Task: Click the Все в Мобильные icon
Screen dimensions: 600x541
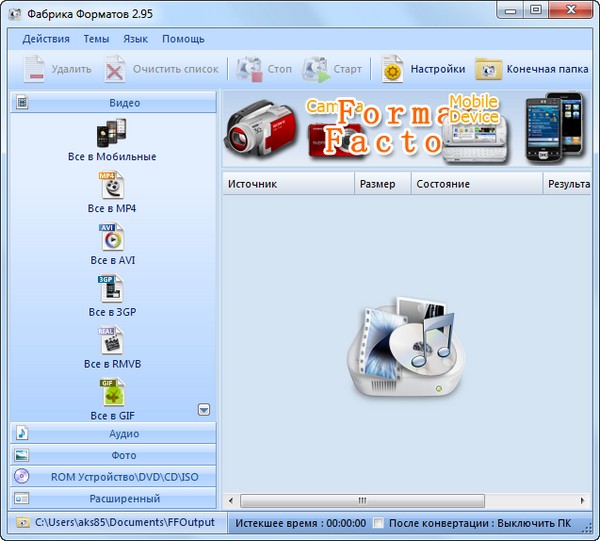Action: coord(112,134)
